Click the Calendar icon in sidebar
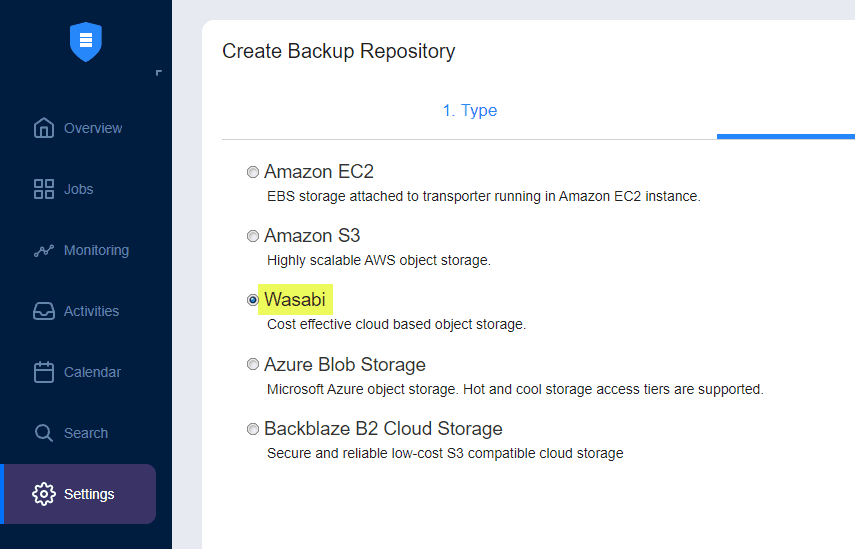 click(44, 372)
